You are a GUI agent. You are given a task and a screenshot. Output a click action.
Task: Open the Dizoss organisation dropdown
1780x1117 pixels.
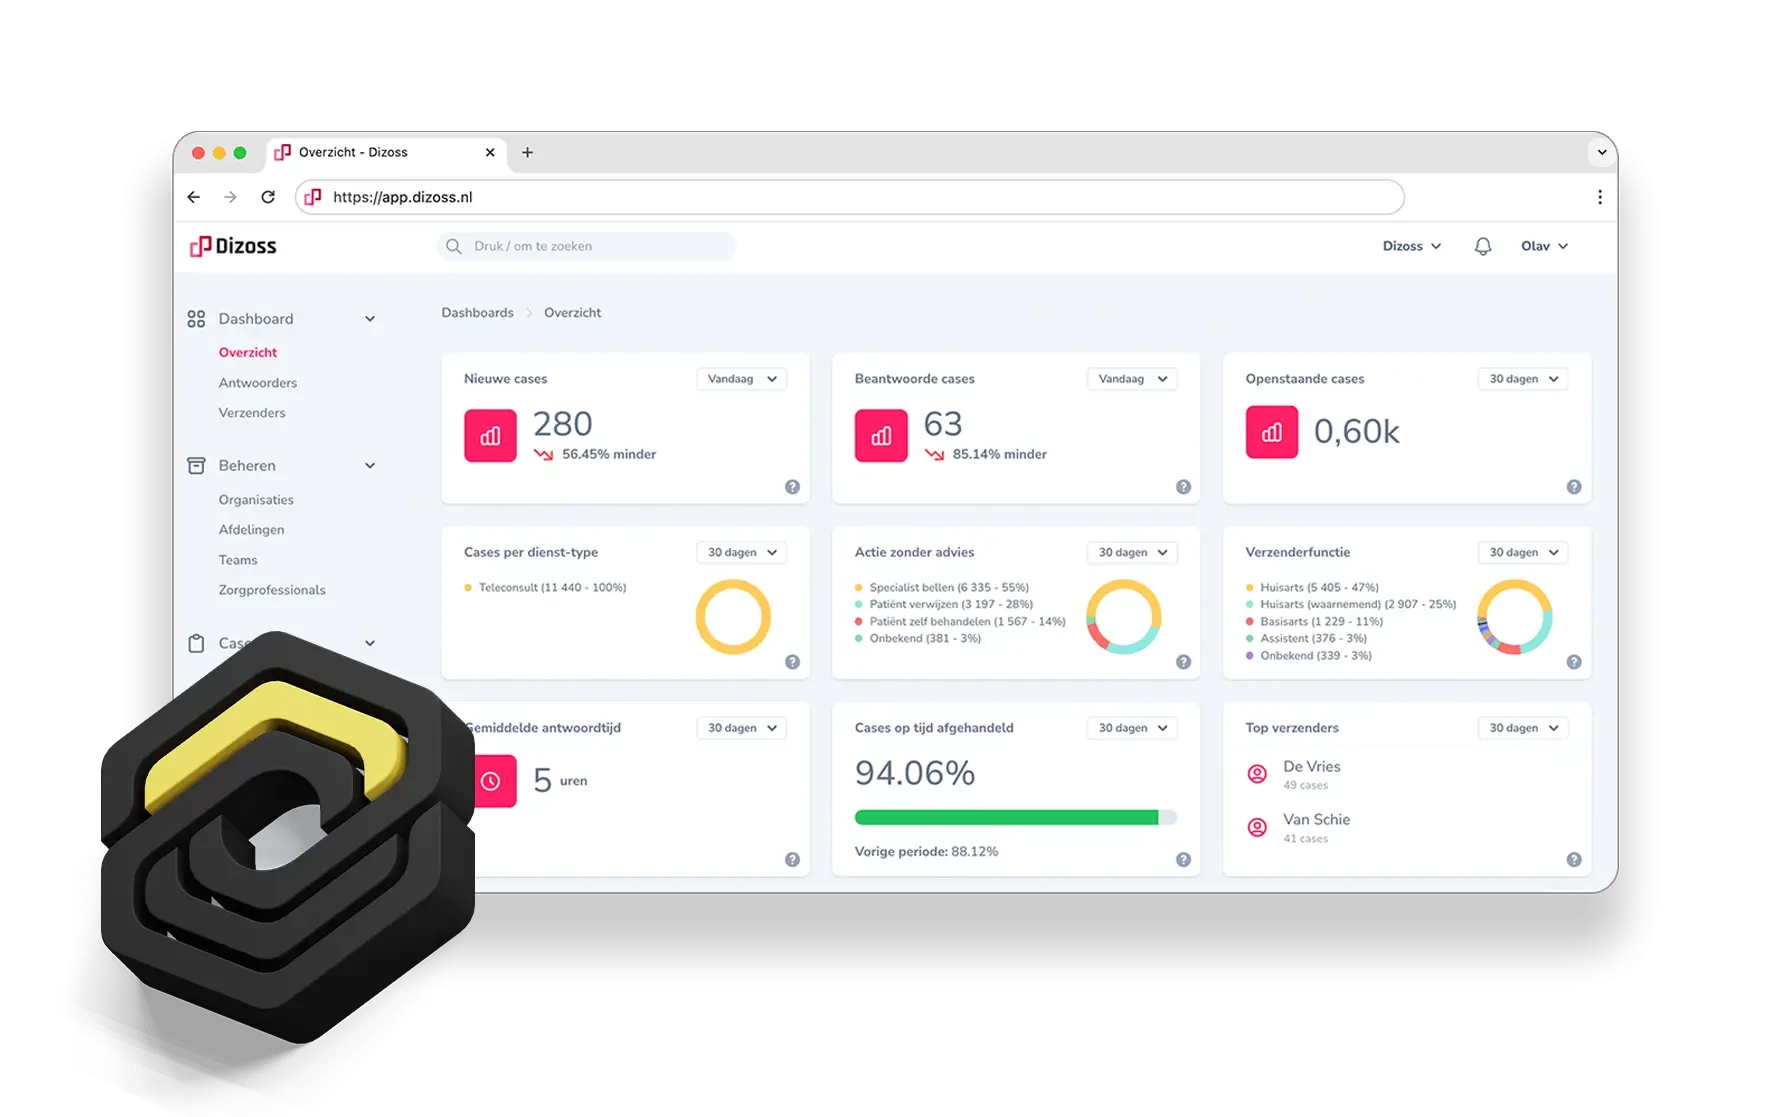click(1412, 246)
